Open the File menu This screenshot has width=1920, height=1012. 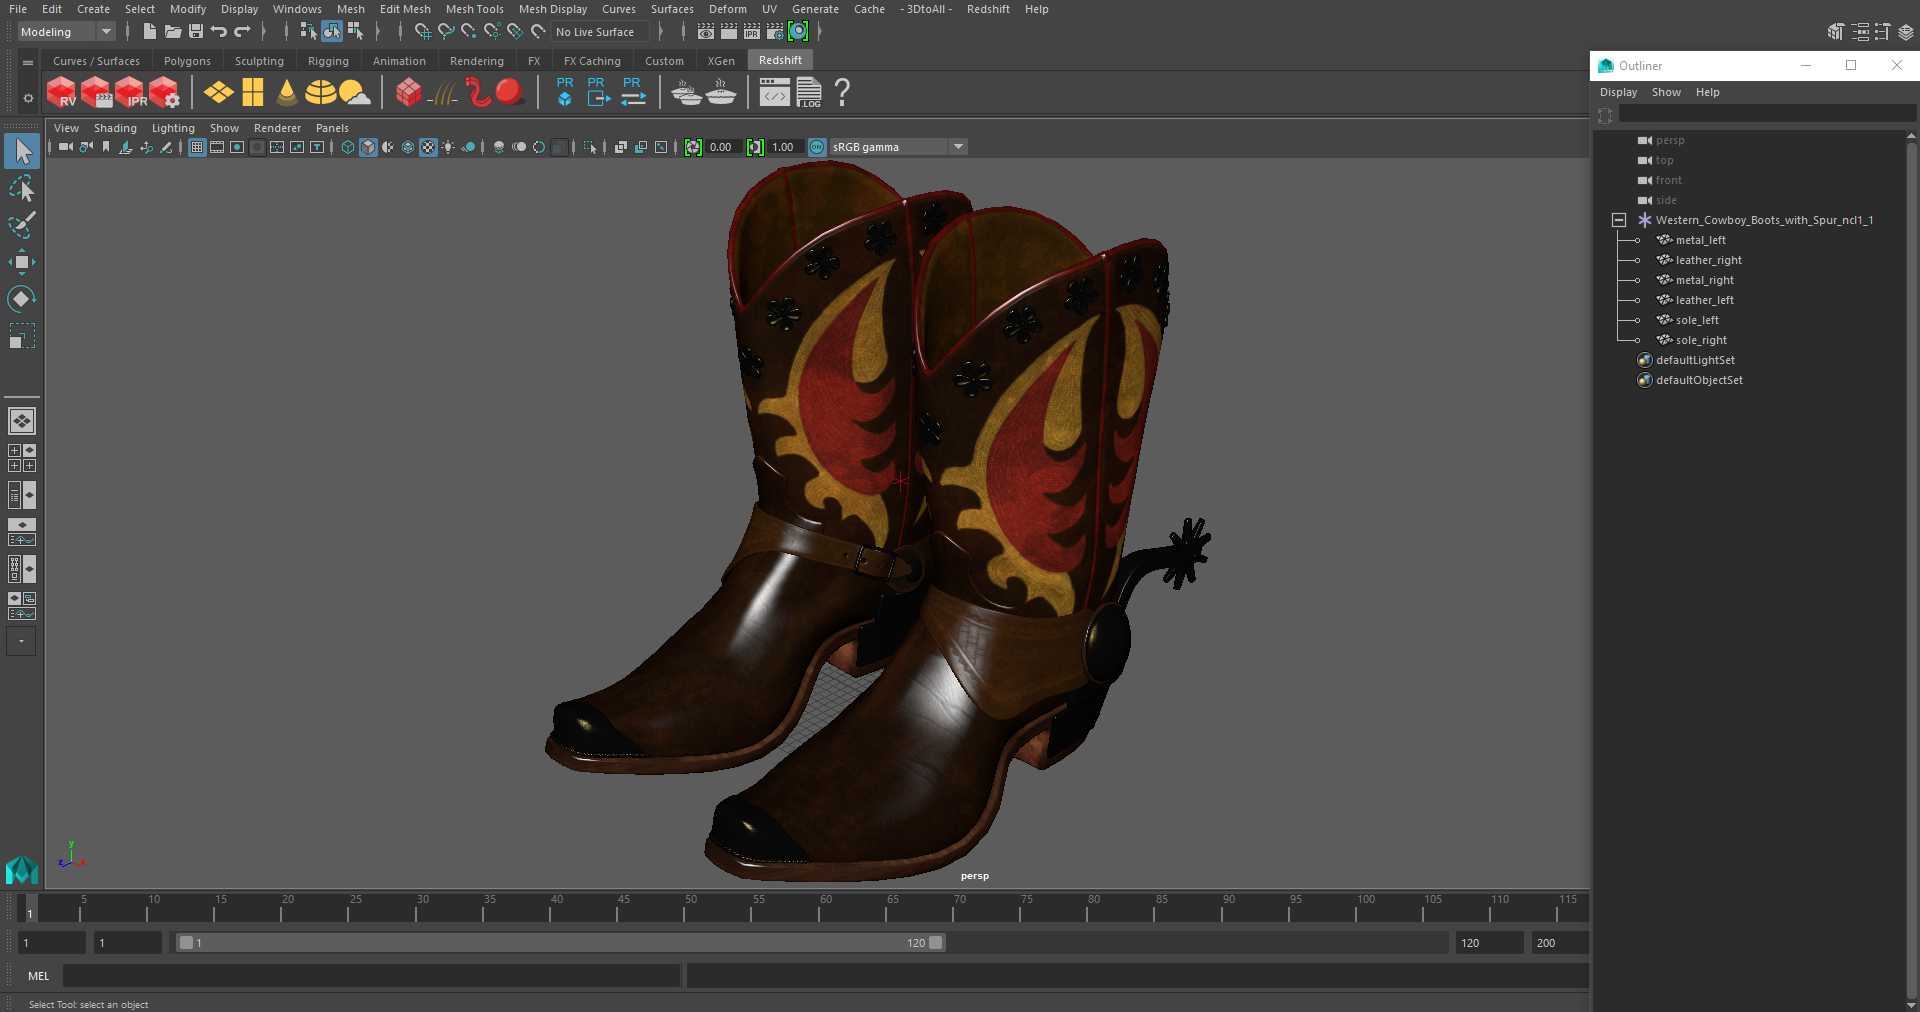coord(18,9)
